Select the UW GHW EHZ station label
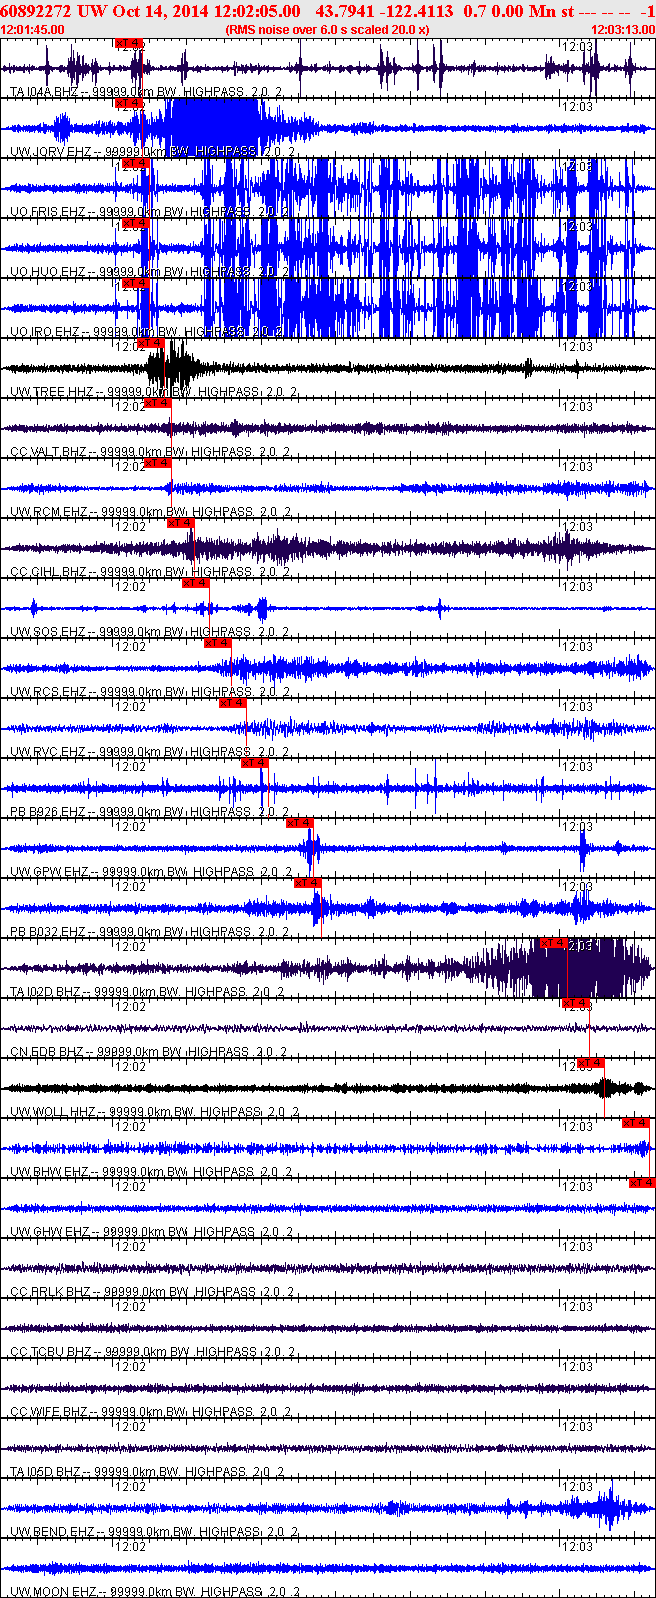Viewport: 656px width, 1598px height. (151, 1232)
